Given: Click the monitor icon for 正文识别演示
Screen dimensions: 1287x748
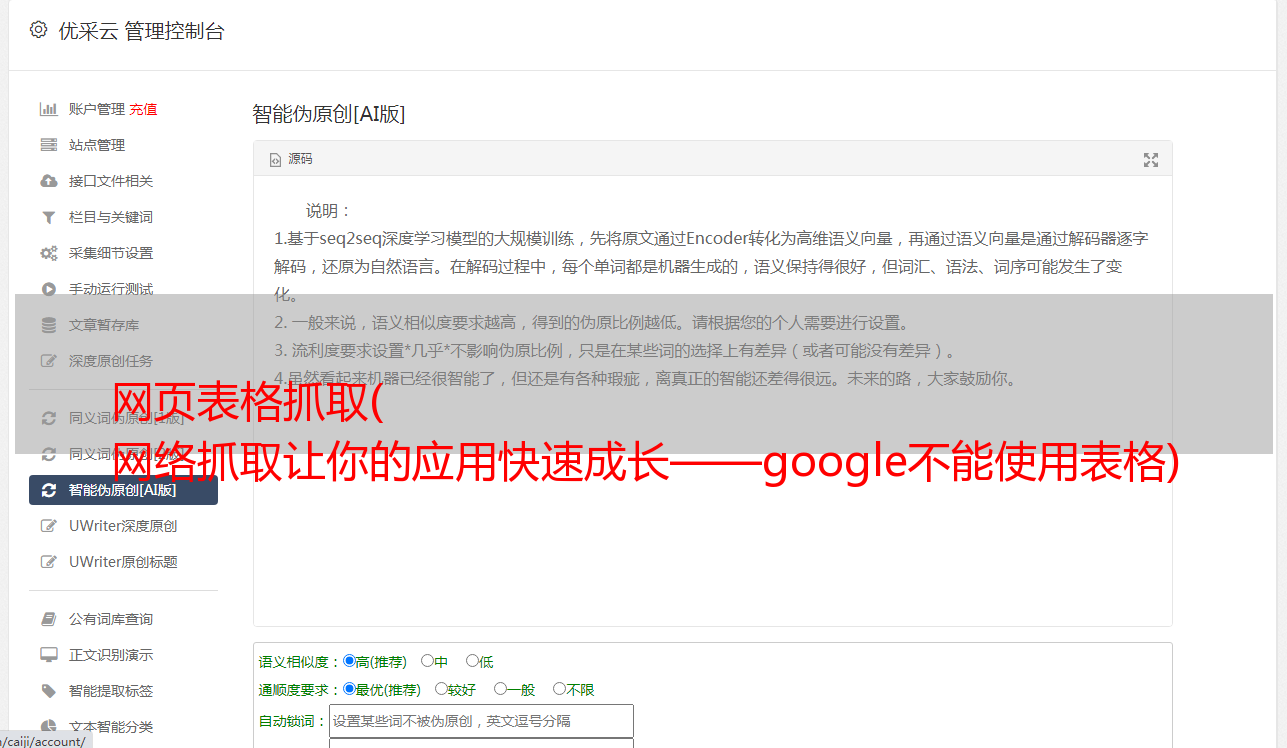Looking at the screenshot, I should click(x=48, y=655).
